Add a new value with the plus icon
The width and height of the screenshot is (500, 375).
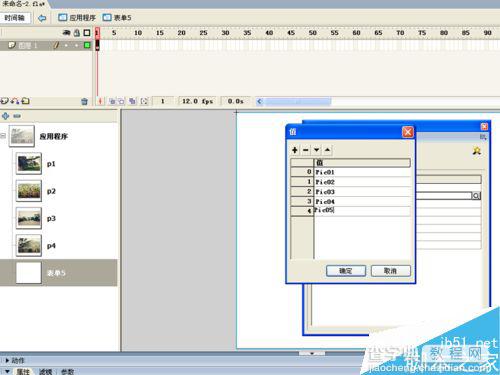point(295,150)
